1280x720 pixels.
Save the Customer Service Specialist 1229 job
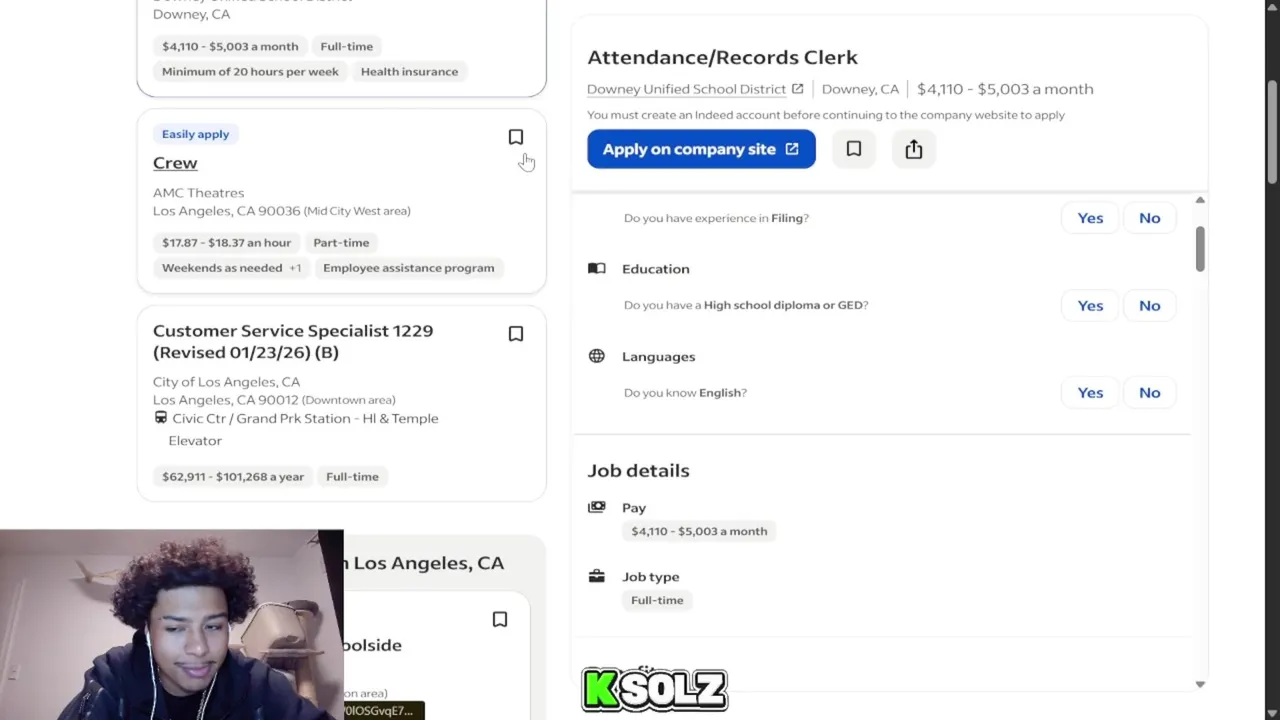click(x=516, y=334)
